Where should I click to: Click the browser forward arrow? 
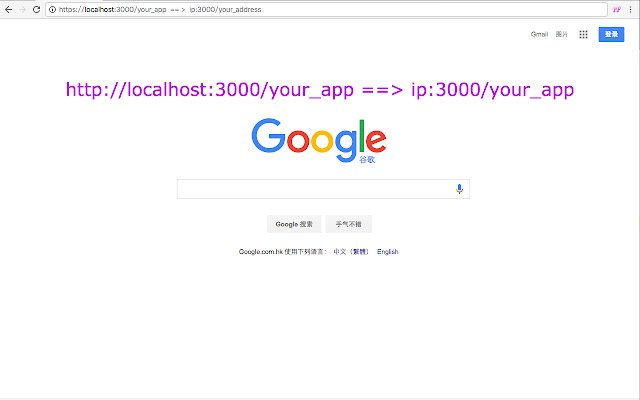click(23, 9)
